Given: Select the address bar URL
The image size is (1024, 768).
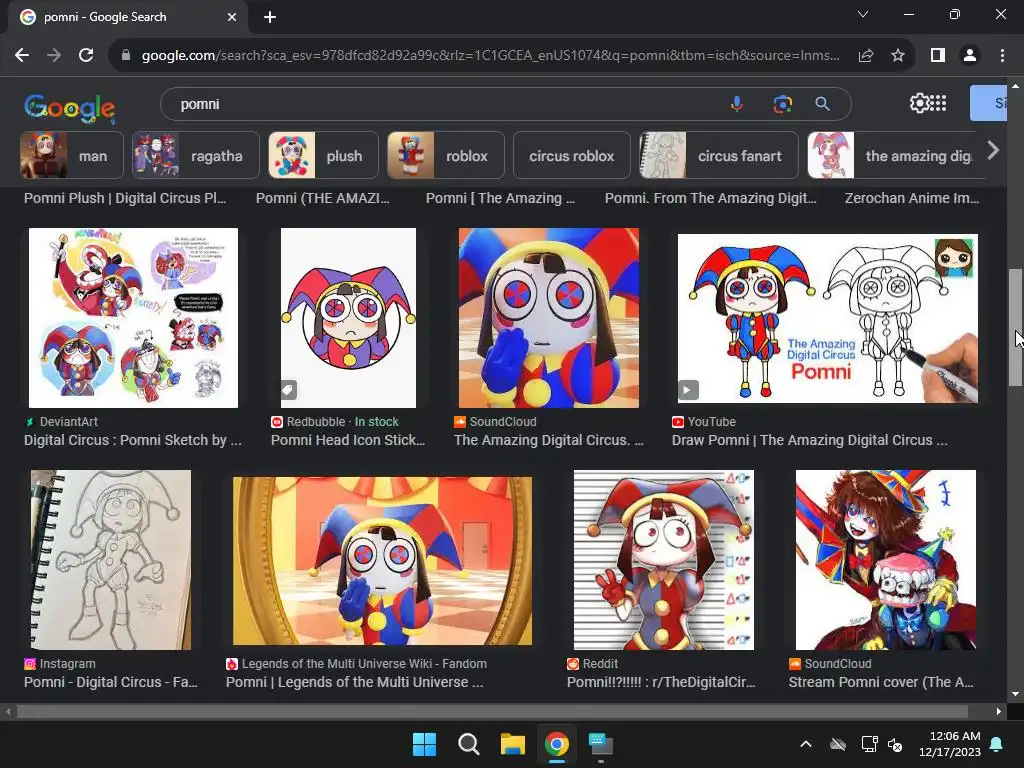Looking at the screenshot, I should pyautogui.click(x=490, y=56).
